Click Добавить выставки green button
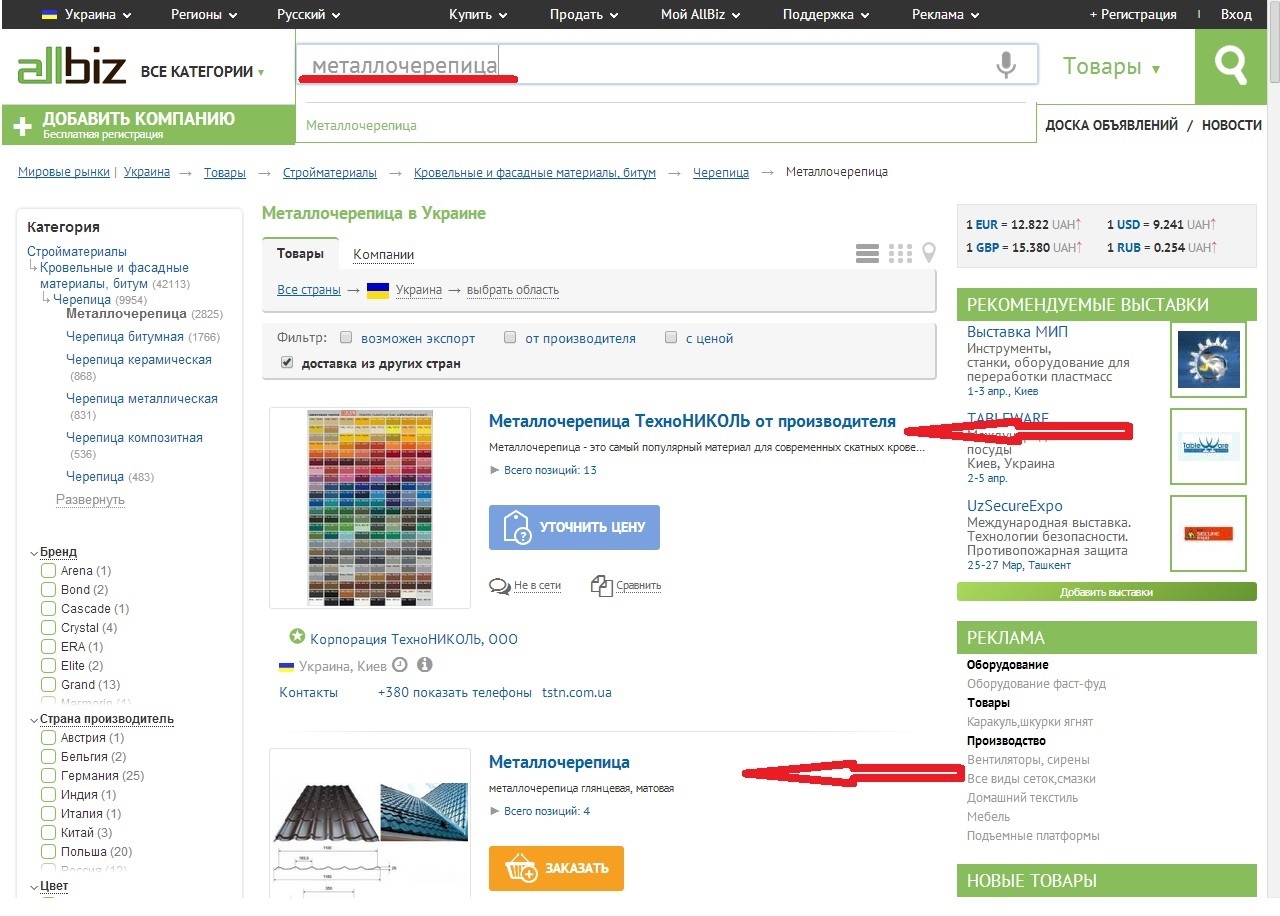Viewport: 1280px width, 916px height. (1106, 592)
